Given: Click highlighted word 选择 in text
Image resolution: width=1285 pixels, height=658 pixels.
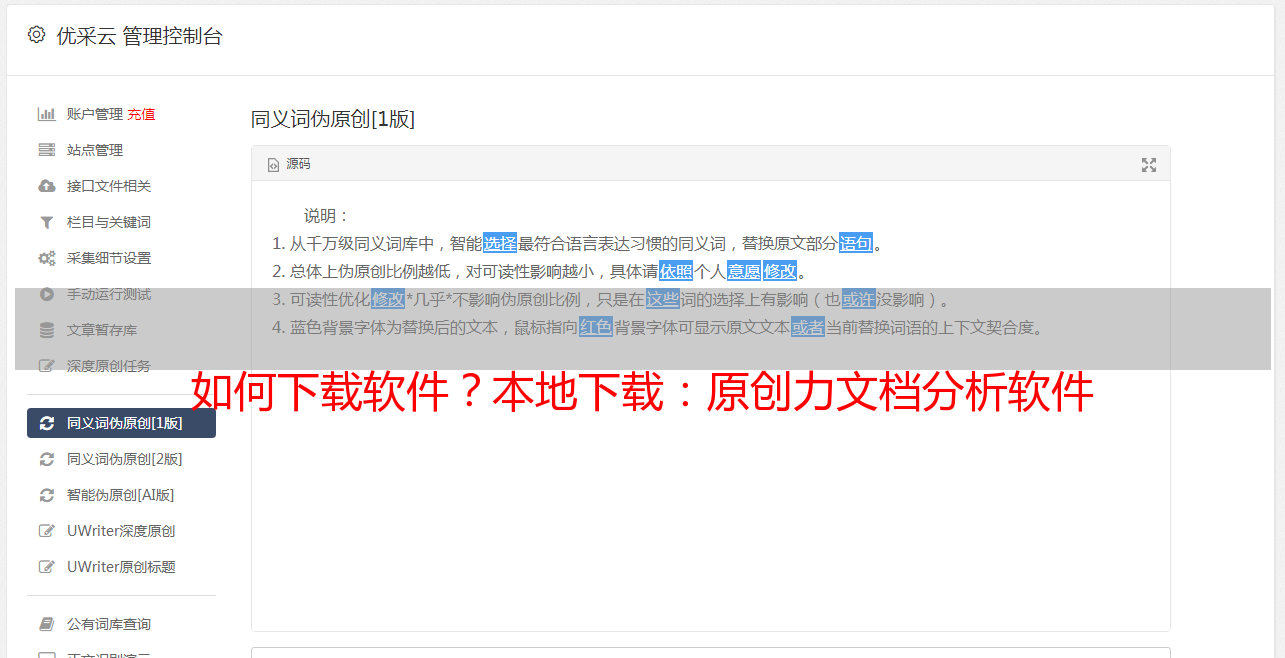Looking at the screenshot, I should (500, 243).
